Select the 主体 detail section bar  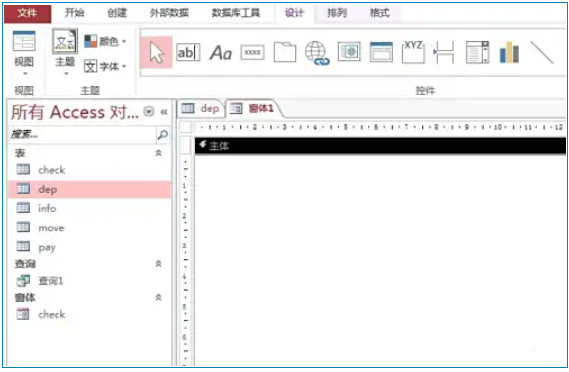[x=380, y=146]
